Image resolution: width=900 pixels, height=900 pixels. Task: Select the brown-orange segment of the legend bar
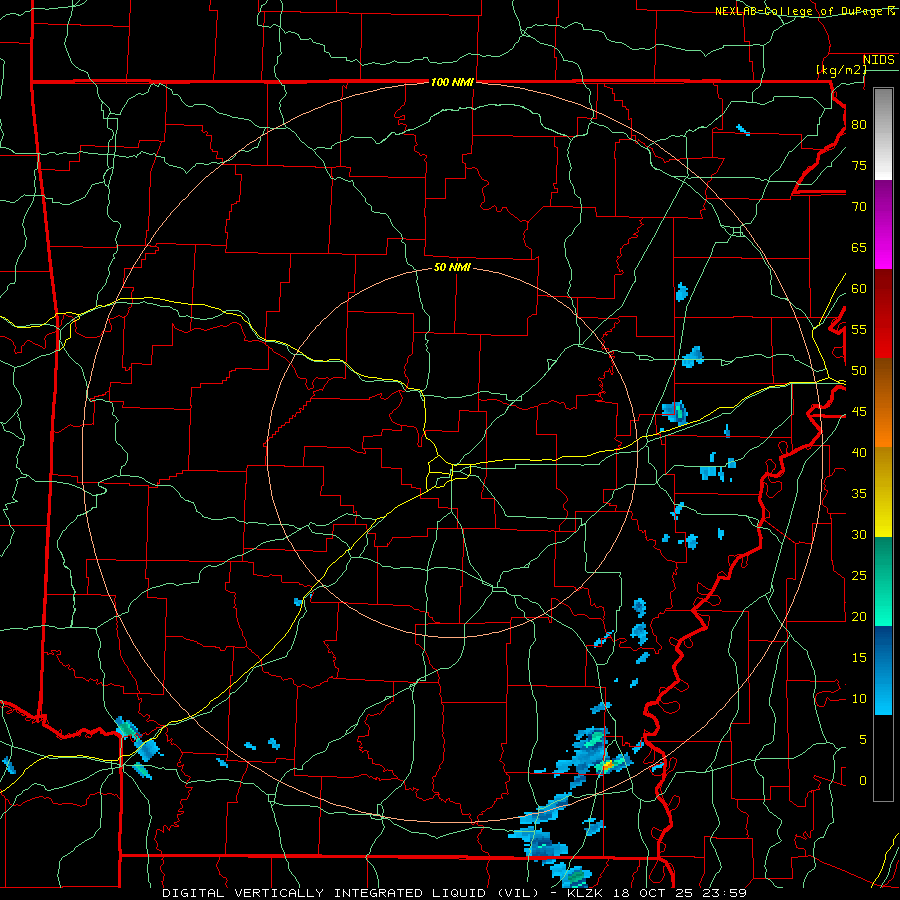tap(883, 403)
